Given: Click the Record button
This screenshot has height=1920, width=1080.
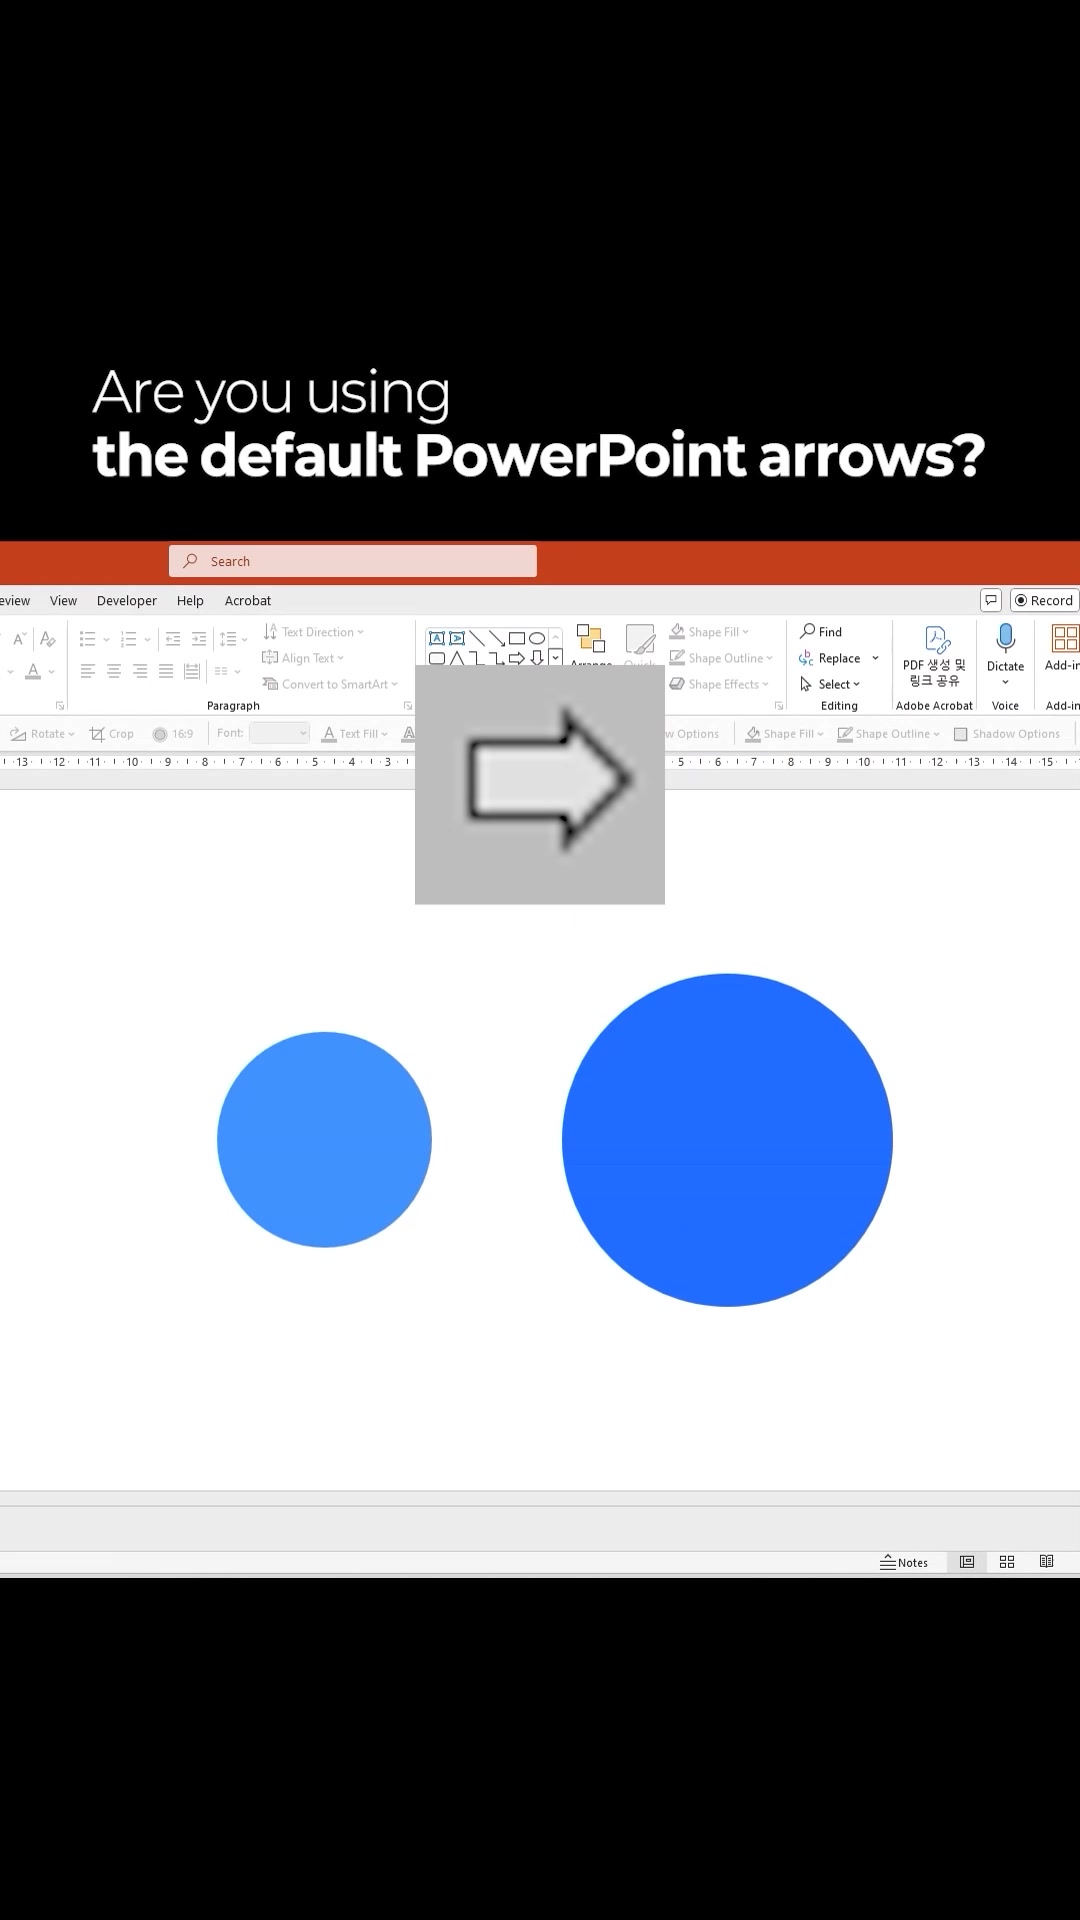Looking at the screenshot, I should (1044, 600).
